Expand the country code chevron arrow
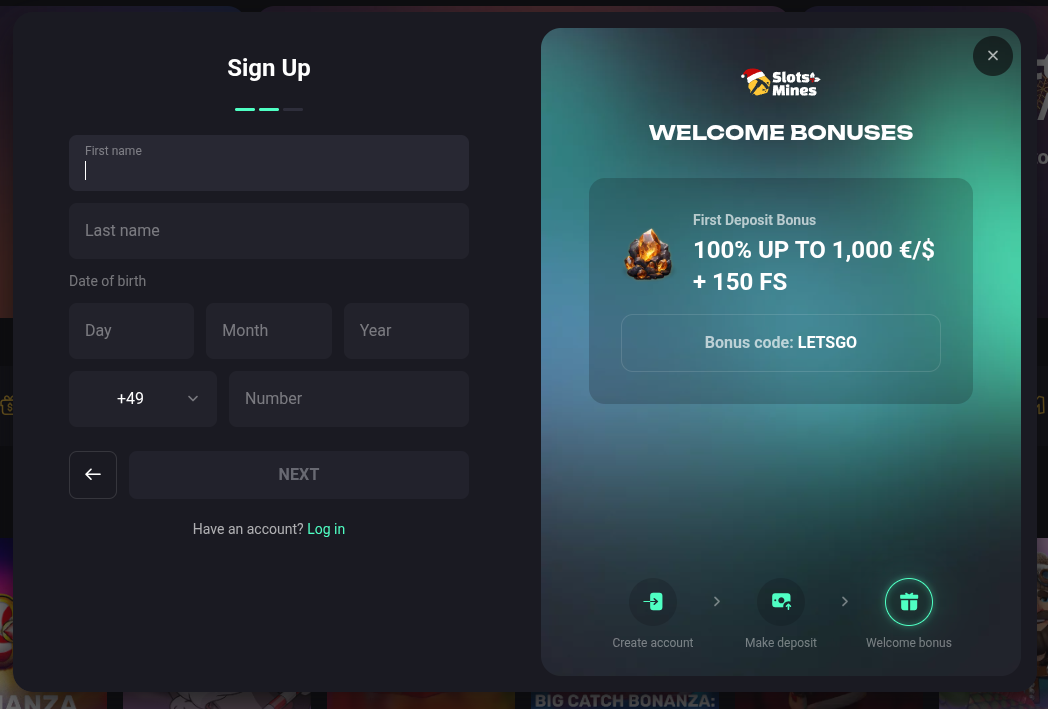Screen dimensions: 1048x709 coord(193,399)
